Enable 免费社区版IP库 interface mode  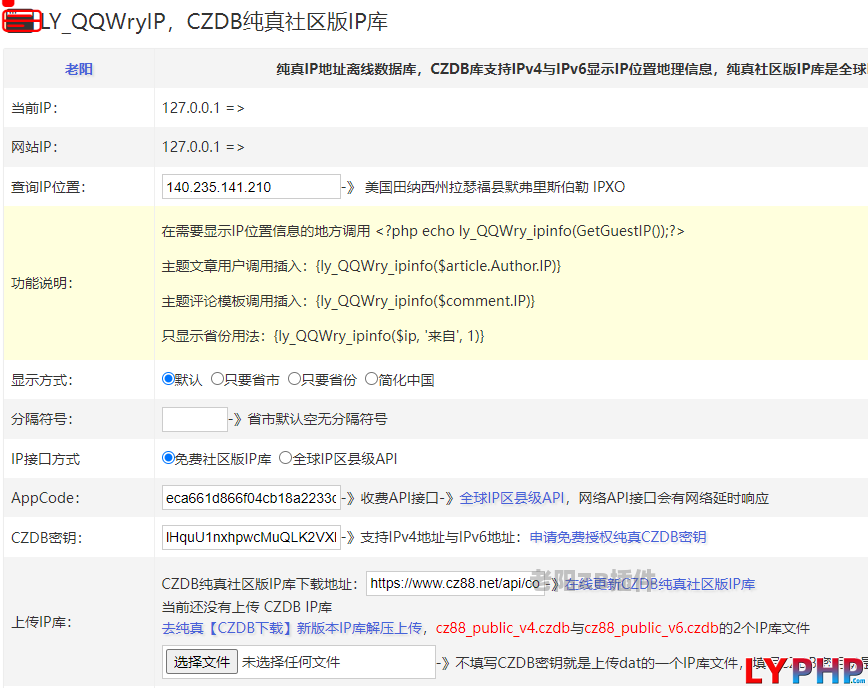click(169, 458)
